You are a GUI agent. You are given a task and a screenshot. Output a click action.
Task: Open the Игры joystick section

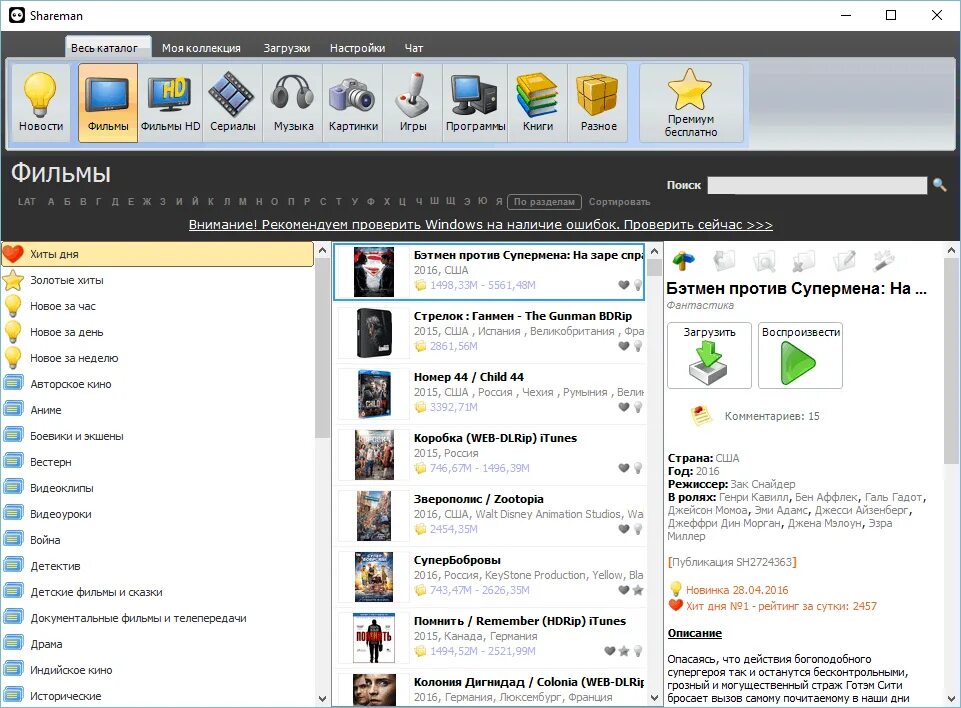412,103
